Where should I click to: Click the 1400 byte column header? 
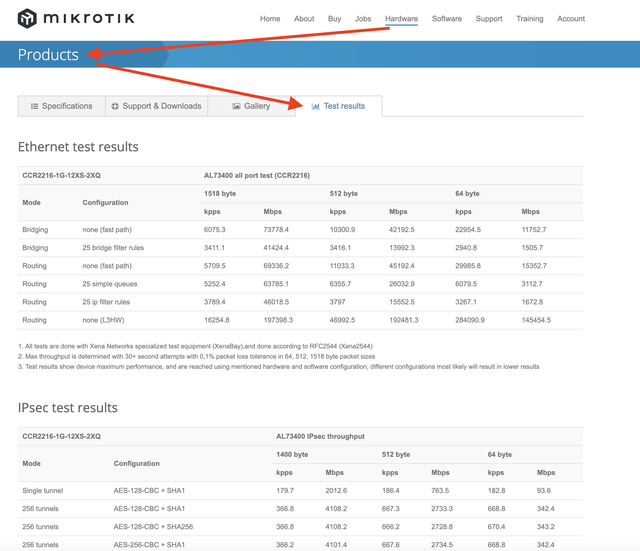point(292,454)
